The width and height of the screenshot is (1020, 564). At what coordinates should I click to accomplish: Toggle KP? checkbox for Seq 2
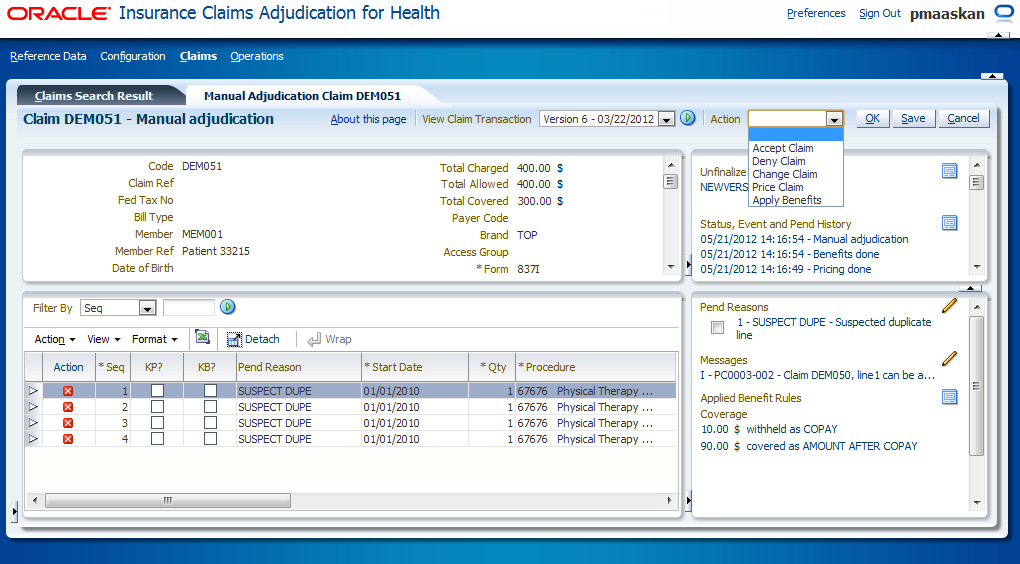[157, 407]
